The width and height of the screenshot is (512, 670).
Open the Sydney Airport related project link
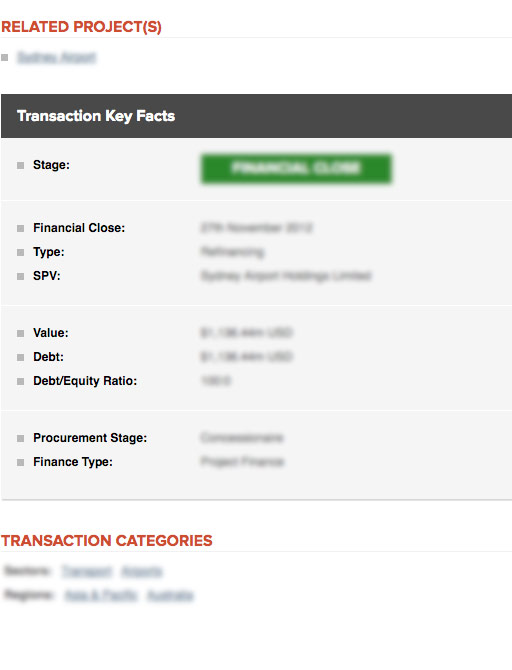click(x=56, y=57)
